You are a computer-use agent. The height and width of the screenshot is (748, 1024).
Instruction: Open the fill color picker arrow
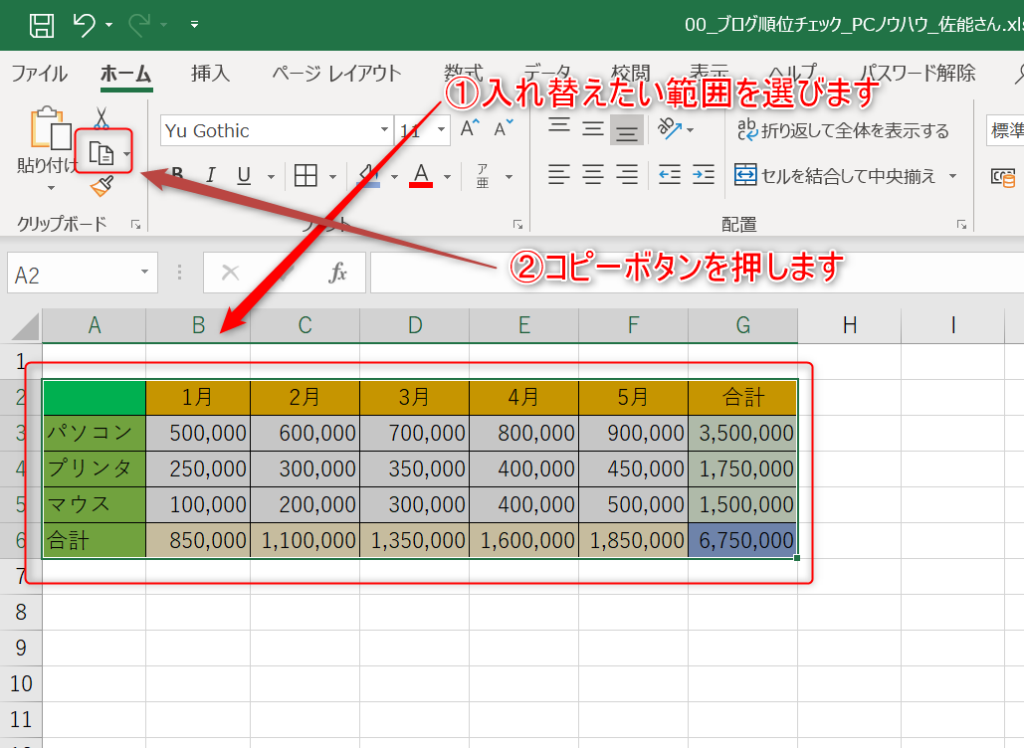(x=394, y=176)
